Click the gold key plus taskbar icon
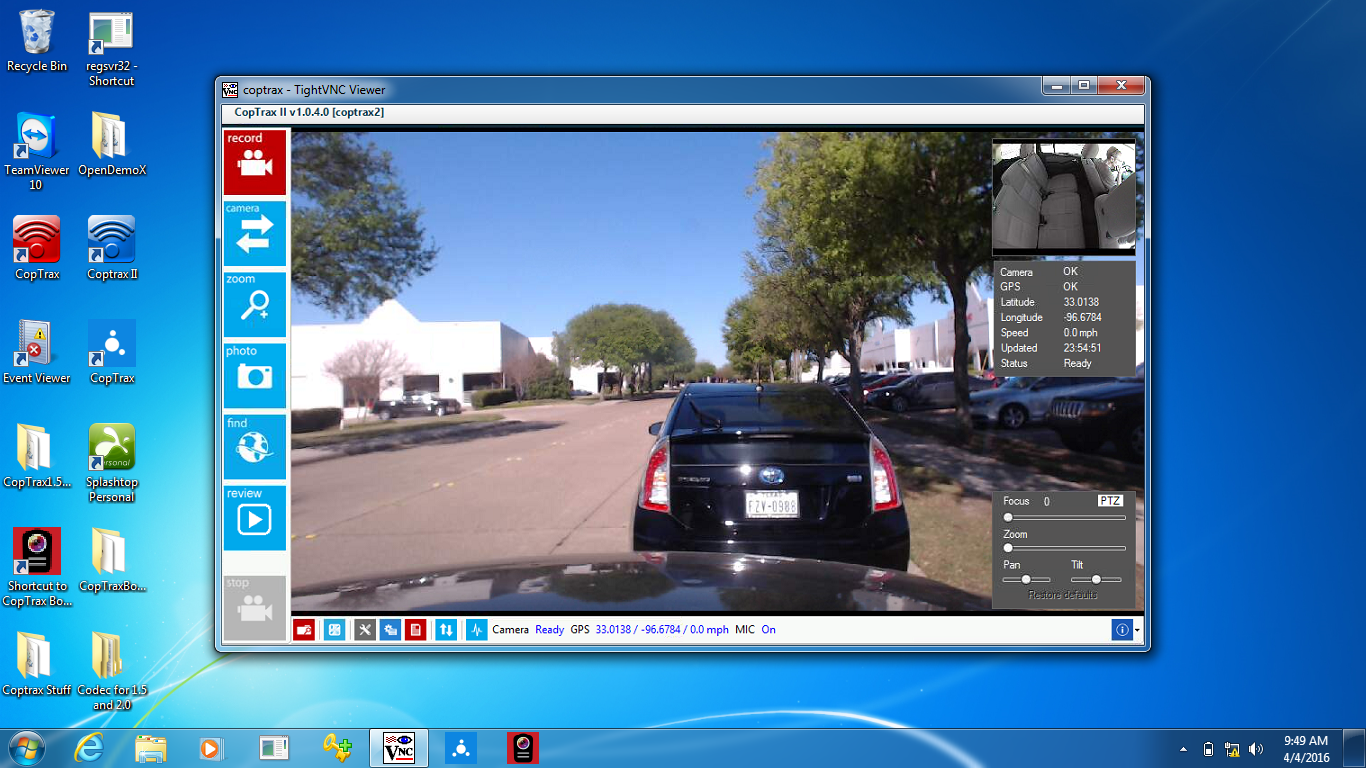Viewport: 1366px width, 768px height. coord(336,747)
